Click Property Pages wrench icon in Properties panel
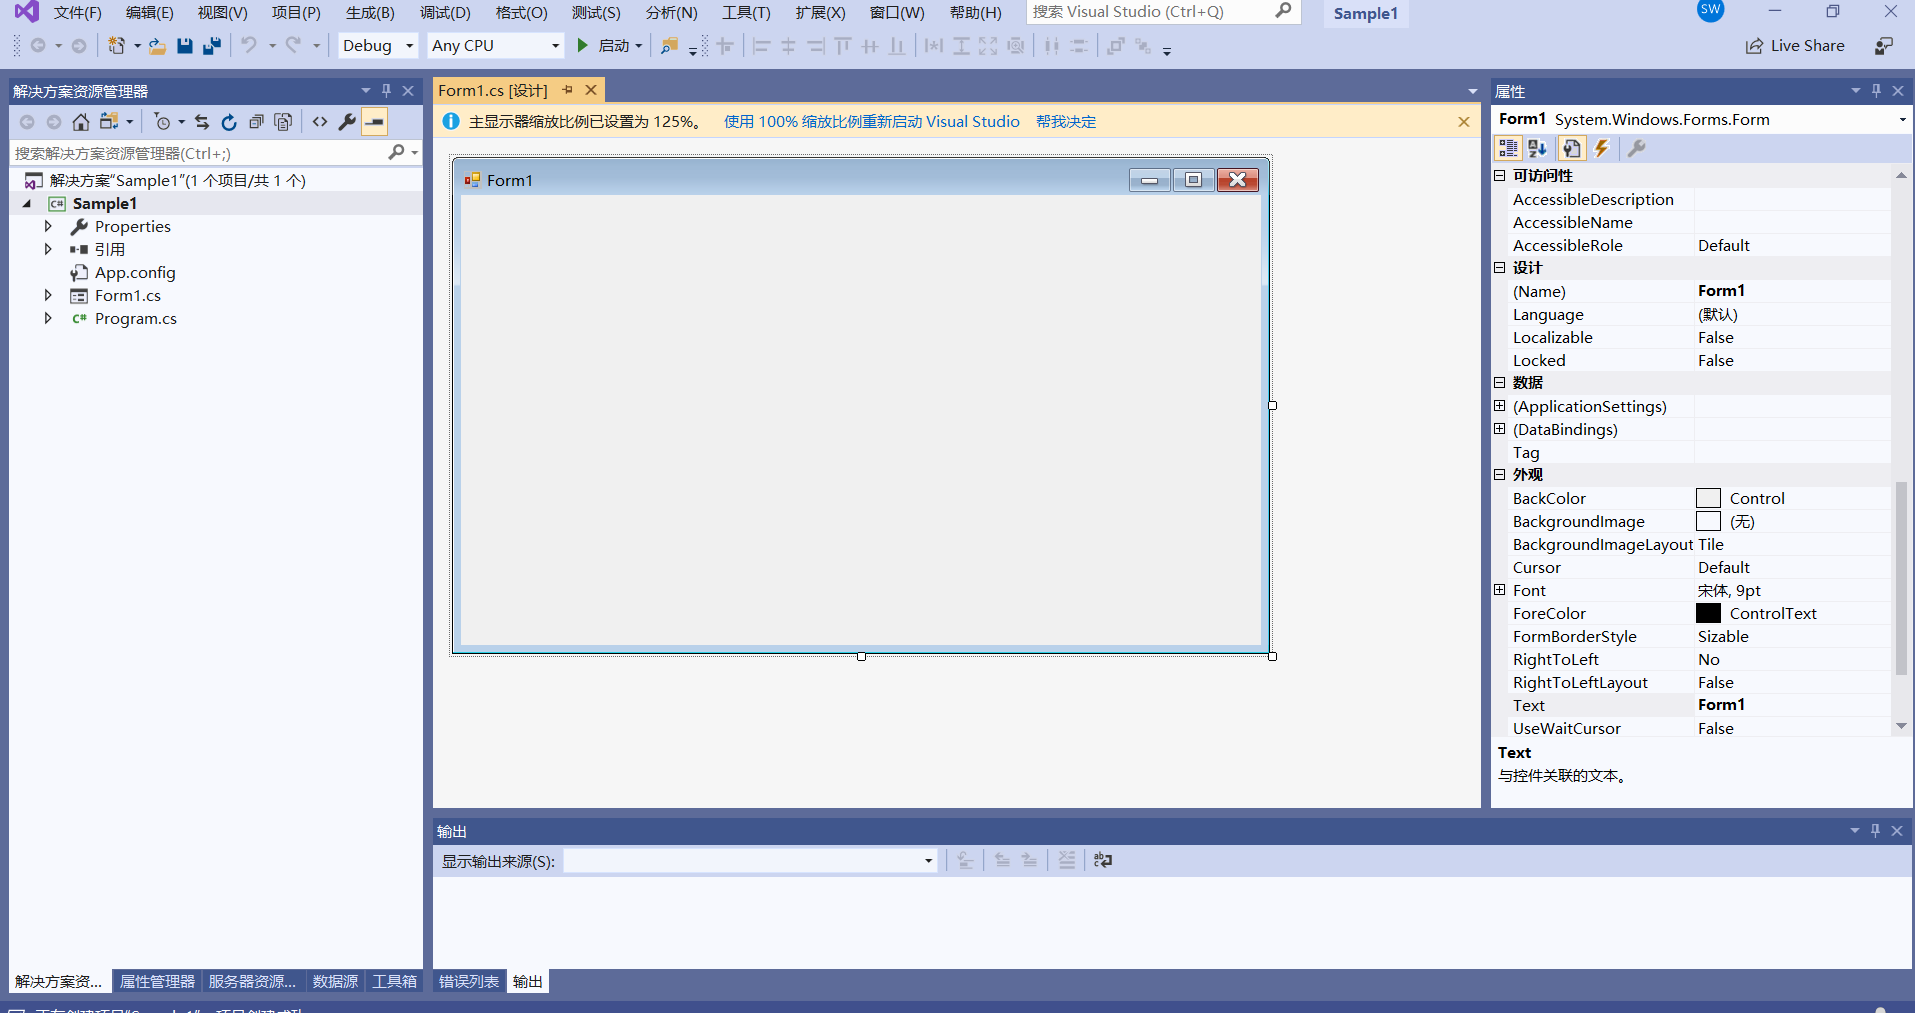The width and height of the screenshot is (1915, 1013). [1636, 149]
